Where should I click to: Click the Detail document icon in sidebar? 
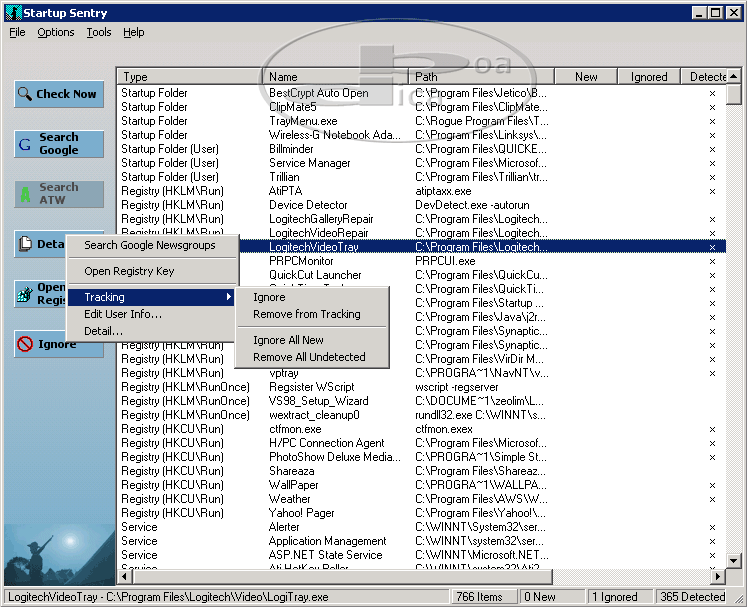pyautogui.click(x=25, y=244)
